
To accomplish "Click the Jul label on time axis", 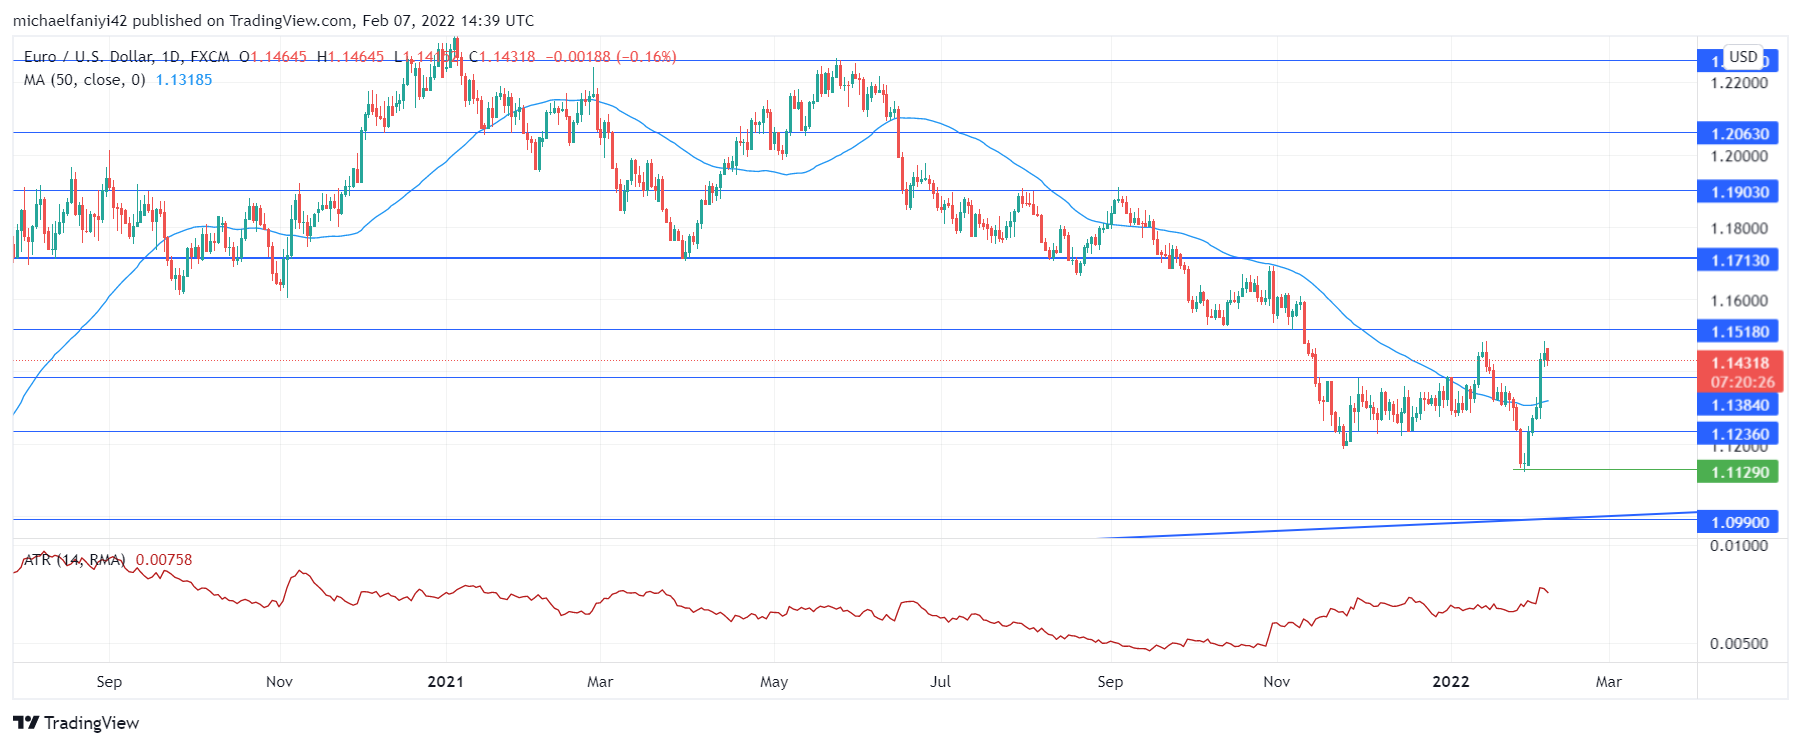I will (940, 682).
